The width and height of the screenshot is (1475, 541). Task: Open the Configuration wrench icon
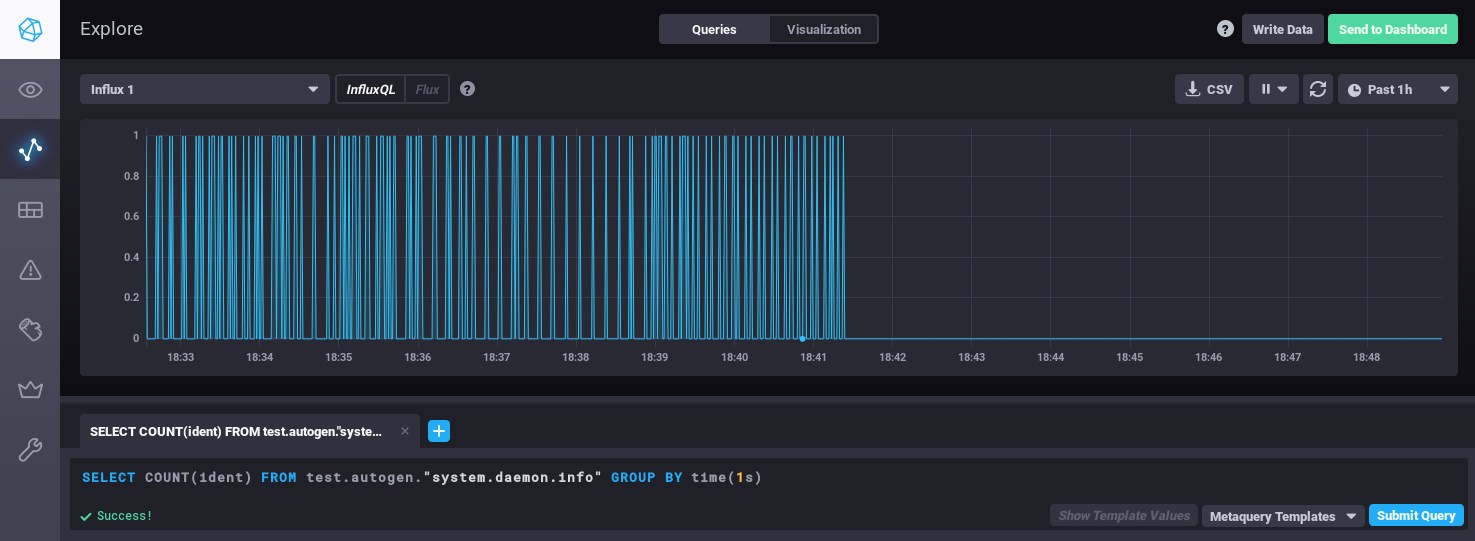click(x=30, y=449)
